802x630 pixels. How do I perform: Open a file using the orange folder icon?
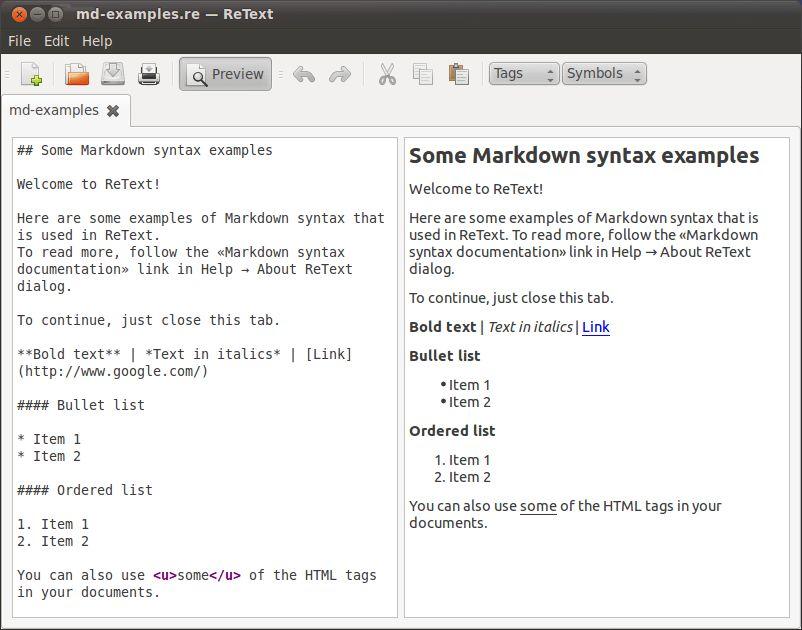pos(77,74)
